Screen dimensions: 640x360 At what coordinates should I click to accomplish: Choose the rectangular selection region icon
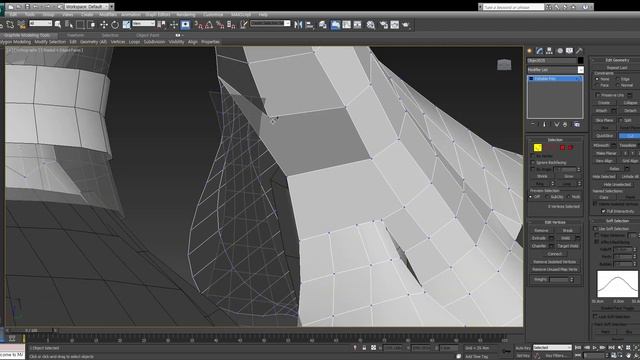tap(80, 25)
